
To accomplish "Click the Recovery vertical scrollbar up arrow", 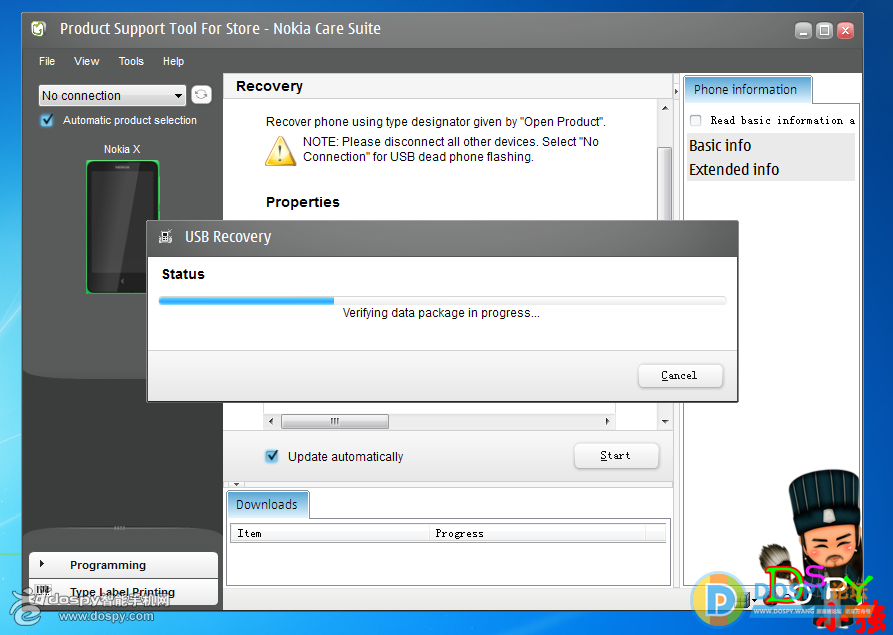I will (x=665, y=108).
